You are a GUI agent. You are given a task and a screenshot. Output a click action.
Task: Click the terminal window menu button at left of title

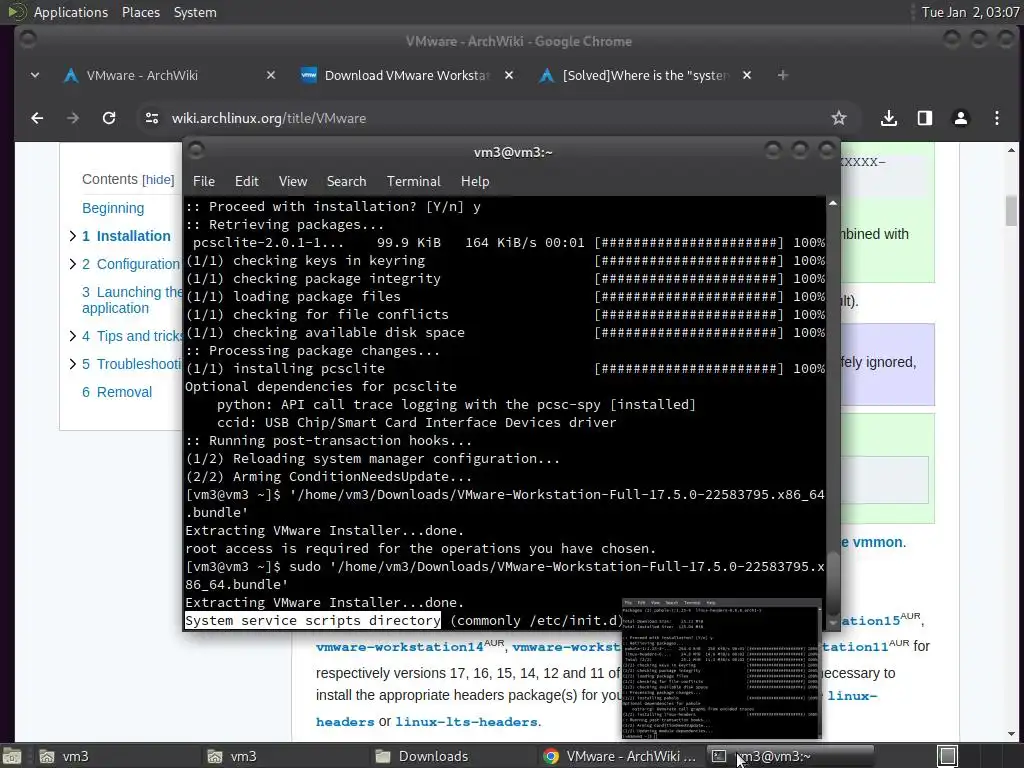point(196,151)
